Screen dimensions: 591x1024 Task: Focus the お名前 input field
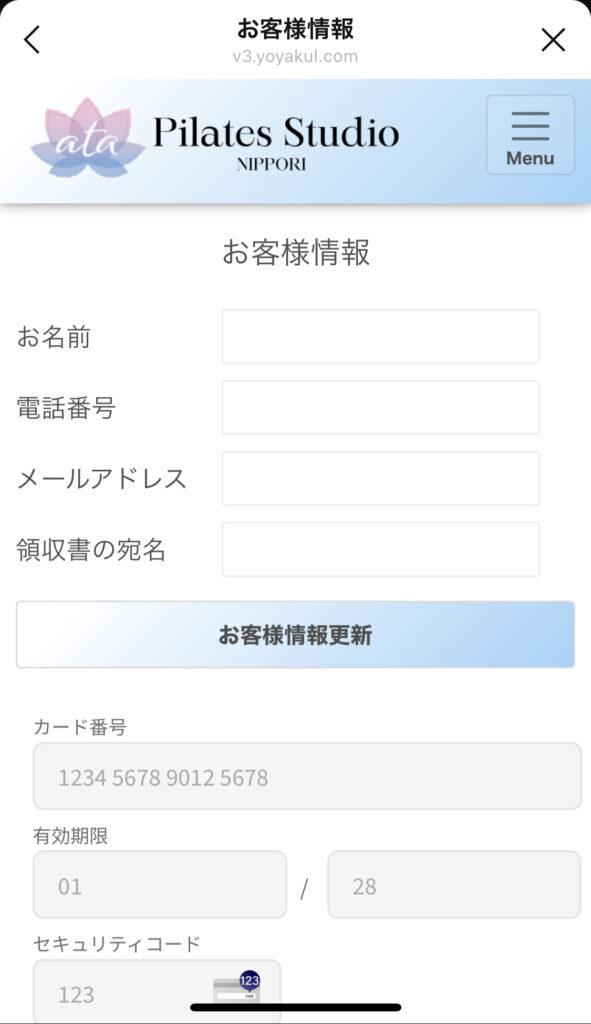pyautogui.click(x=381, y=337)
